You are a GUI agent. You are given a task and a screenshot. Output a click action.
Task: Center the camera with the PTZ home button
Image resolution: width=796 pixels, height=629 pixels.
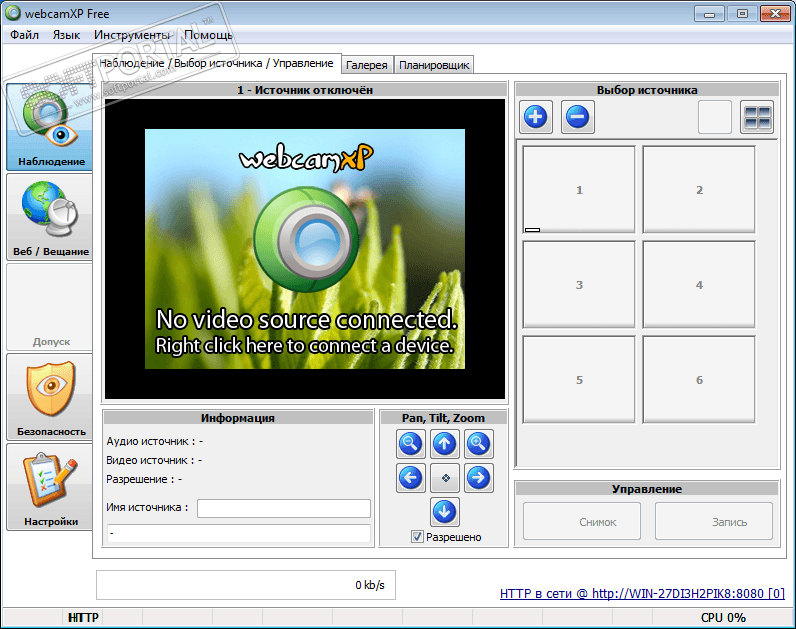click(x=445, y=478)
